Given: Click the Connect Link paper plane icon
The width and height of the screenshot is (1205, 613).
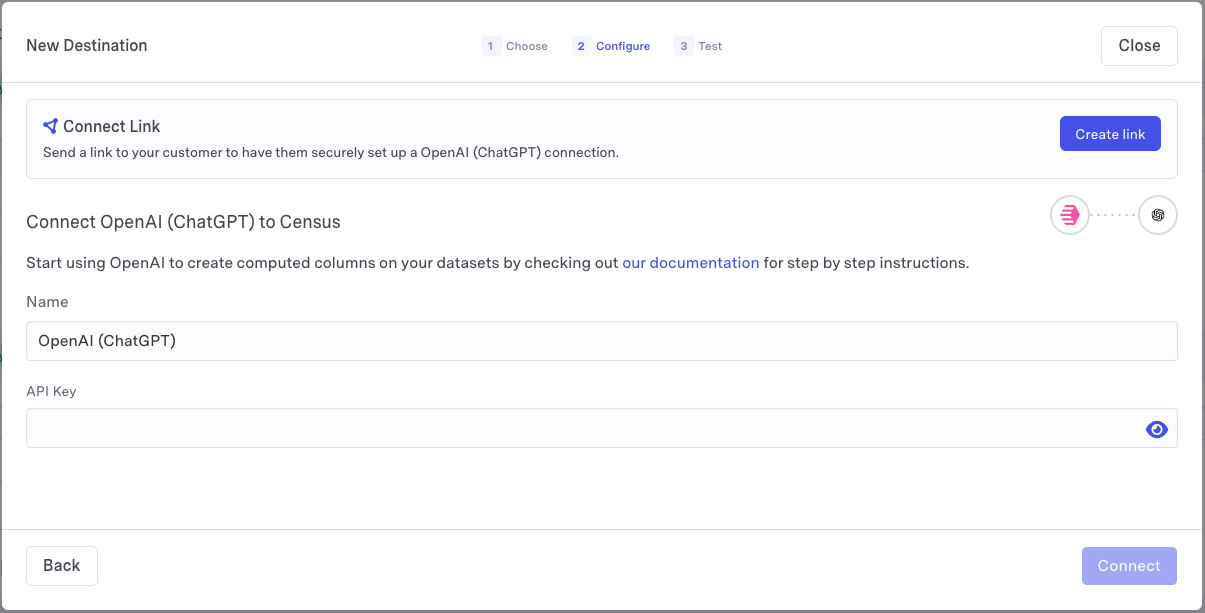Looking at the screenshot, I should coord(50,126).
